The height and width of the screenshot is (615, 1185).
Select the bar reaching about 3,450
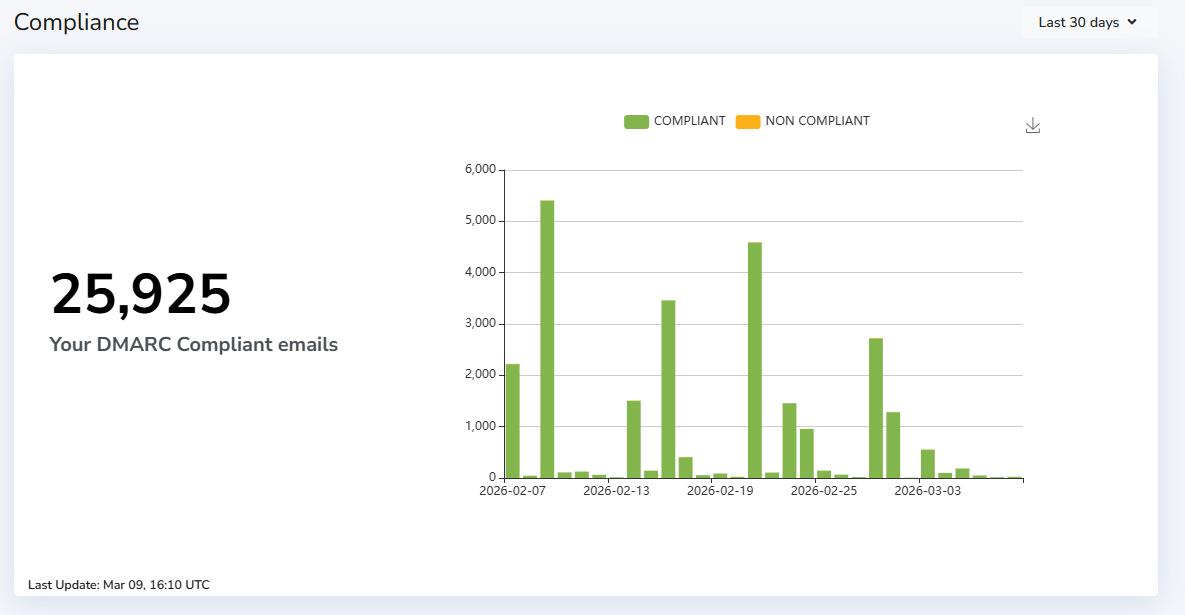point(668,389)
